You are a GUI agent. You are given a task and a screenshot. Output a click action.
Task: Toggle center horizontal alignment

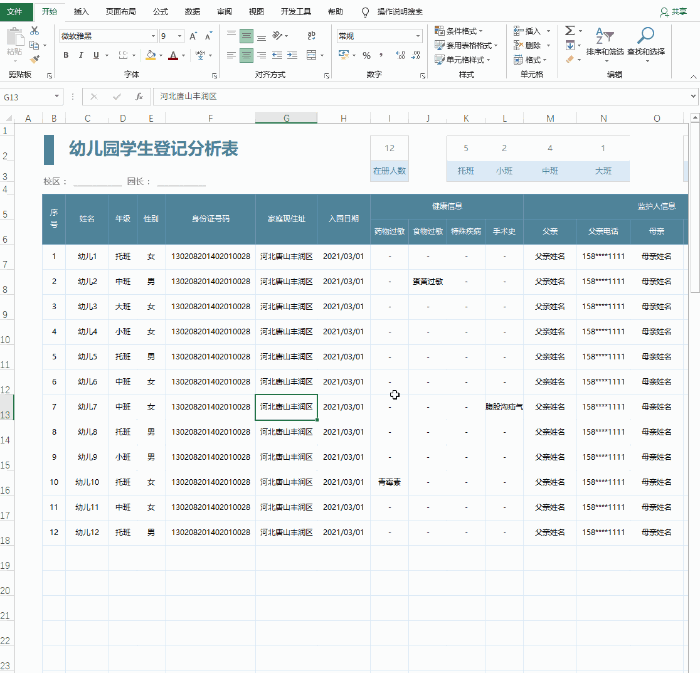click(x=246, y=55)
